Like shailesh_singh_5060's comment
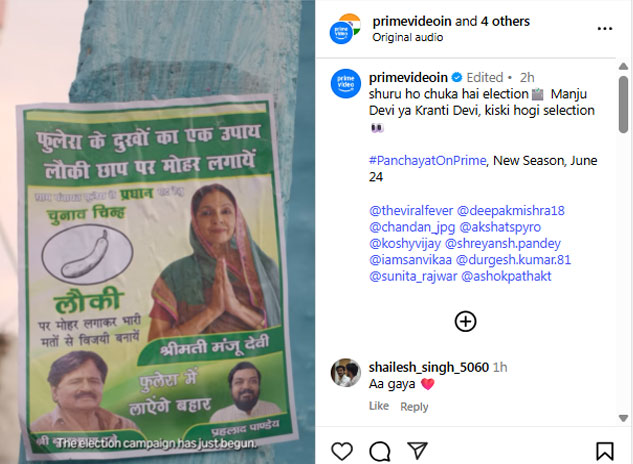 pos(379,406)
